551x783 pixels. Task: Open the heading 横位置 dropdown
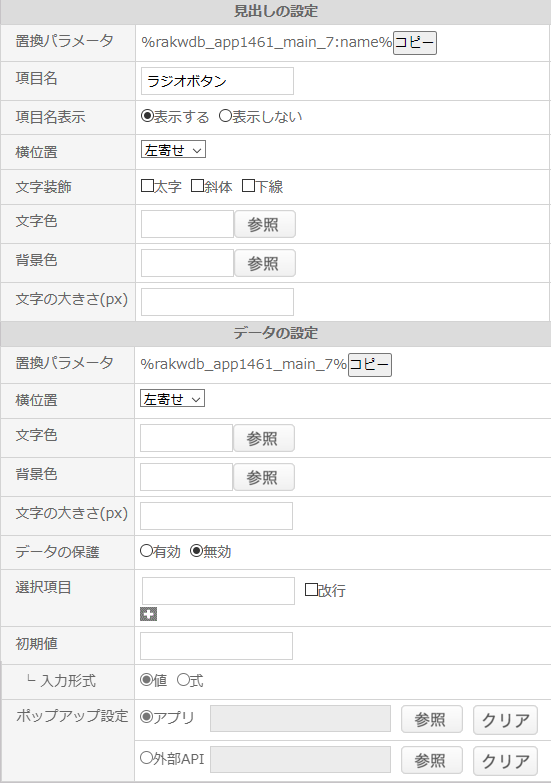point(173,149)
